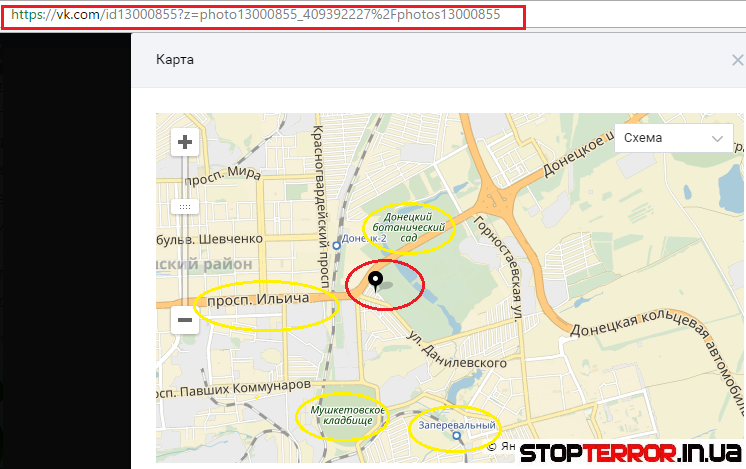The height and width of the screenshot is (469, 746).
Task: Select the Донецк-2 railway station icon
Action: [x=338, y=241]
